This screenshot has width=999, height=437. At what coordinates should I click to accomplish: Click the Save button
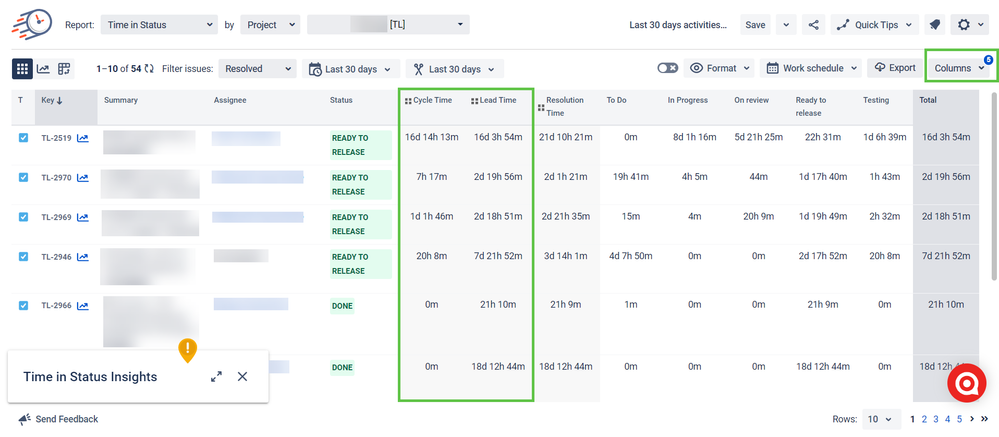(755, 25)
